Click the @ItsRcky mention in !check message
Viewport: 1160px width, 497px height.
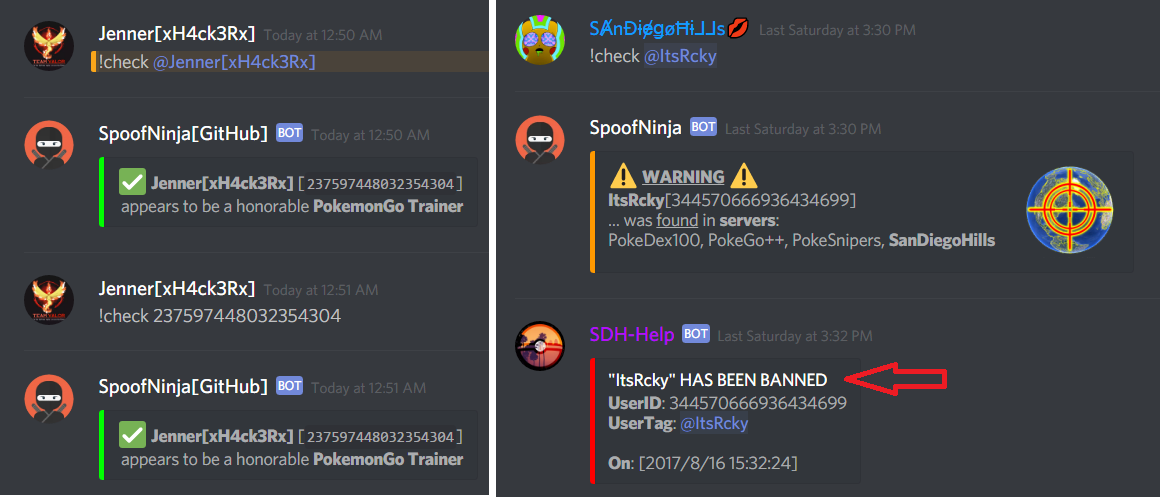[680, 56]
